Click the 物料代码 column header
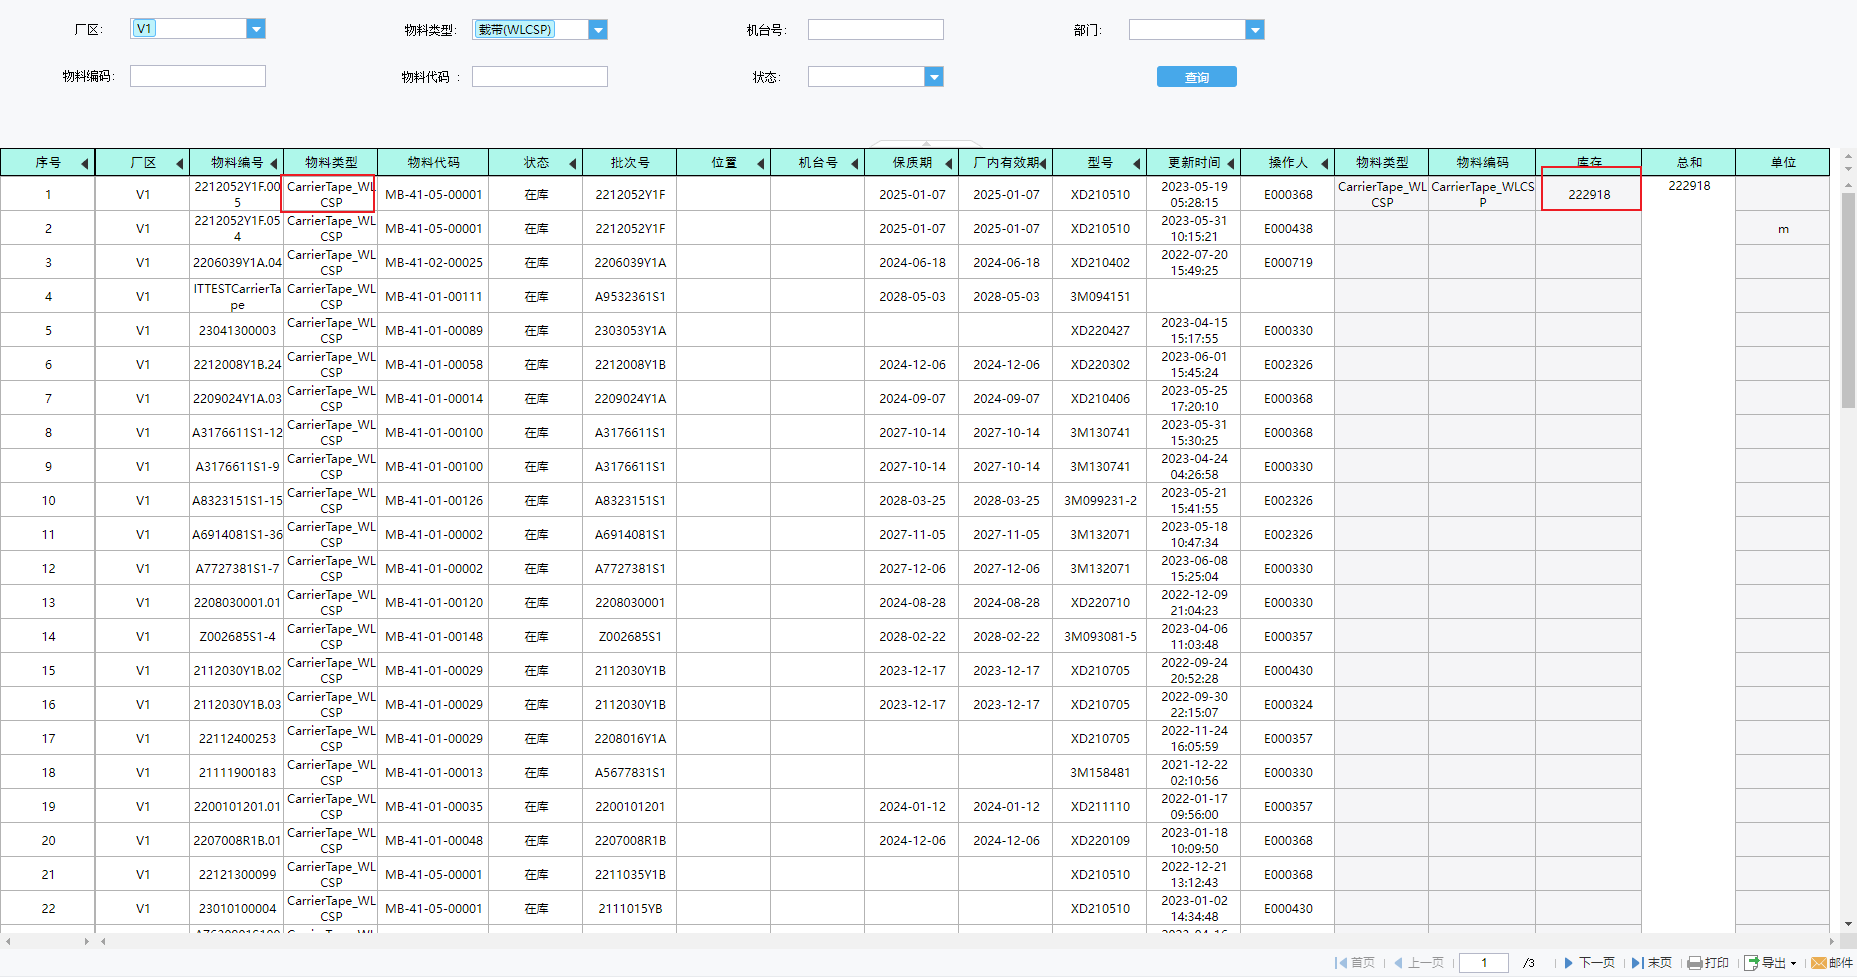 coord(434,162)
